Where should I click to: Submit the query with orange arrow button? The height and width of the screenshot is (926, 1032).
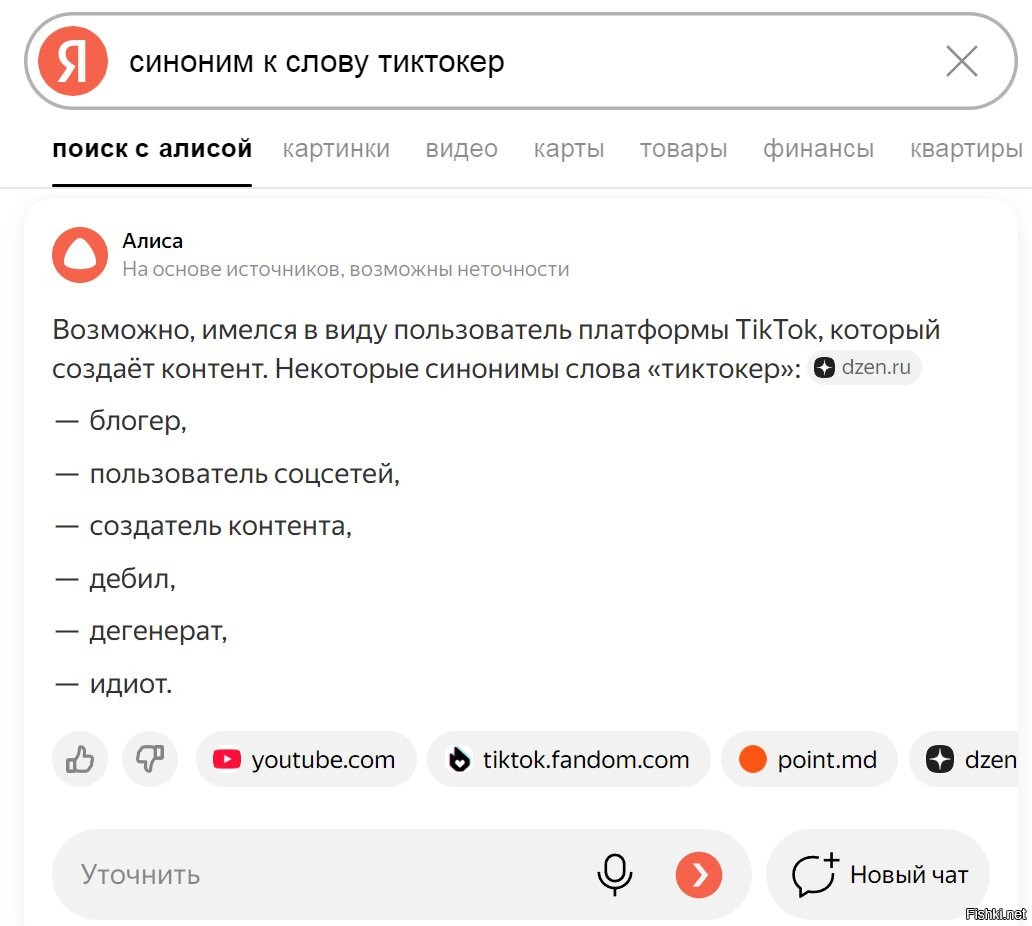[x=699, y=875]
